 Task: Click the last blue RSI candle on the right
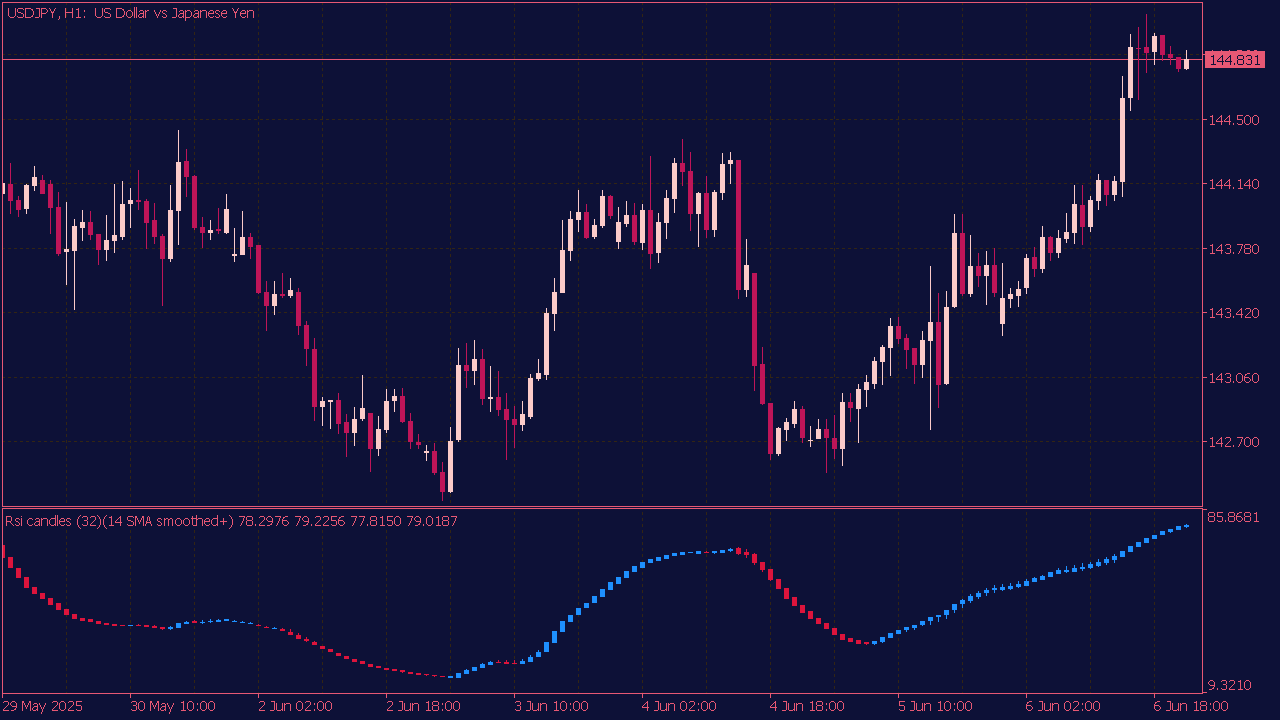point(1187,526)
